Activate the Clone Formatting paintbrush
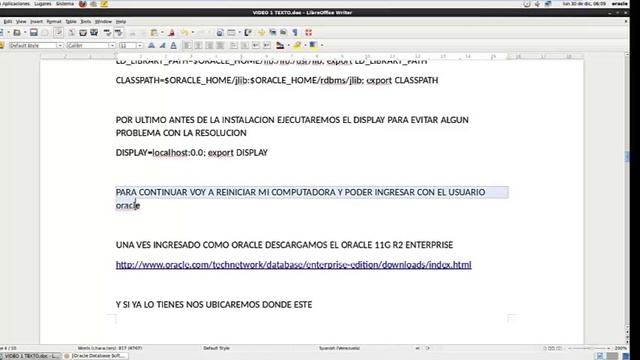This screenshot has width=640, height=360. [x=172, y=33]
